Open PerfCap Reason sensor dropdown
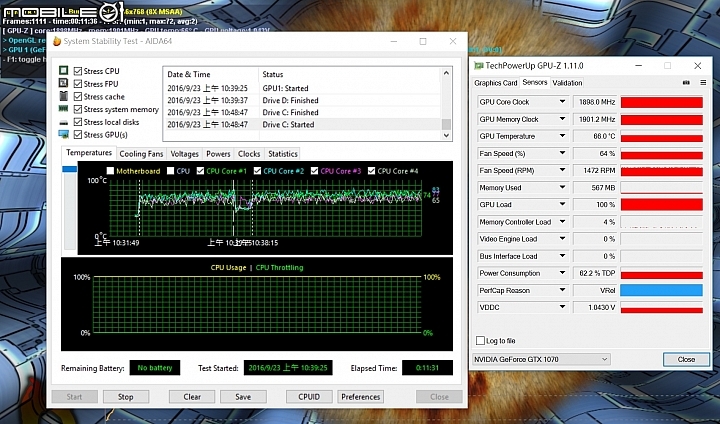The image size is (720, 424). (x=562, y=290)
